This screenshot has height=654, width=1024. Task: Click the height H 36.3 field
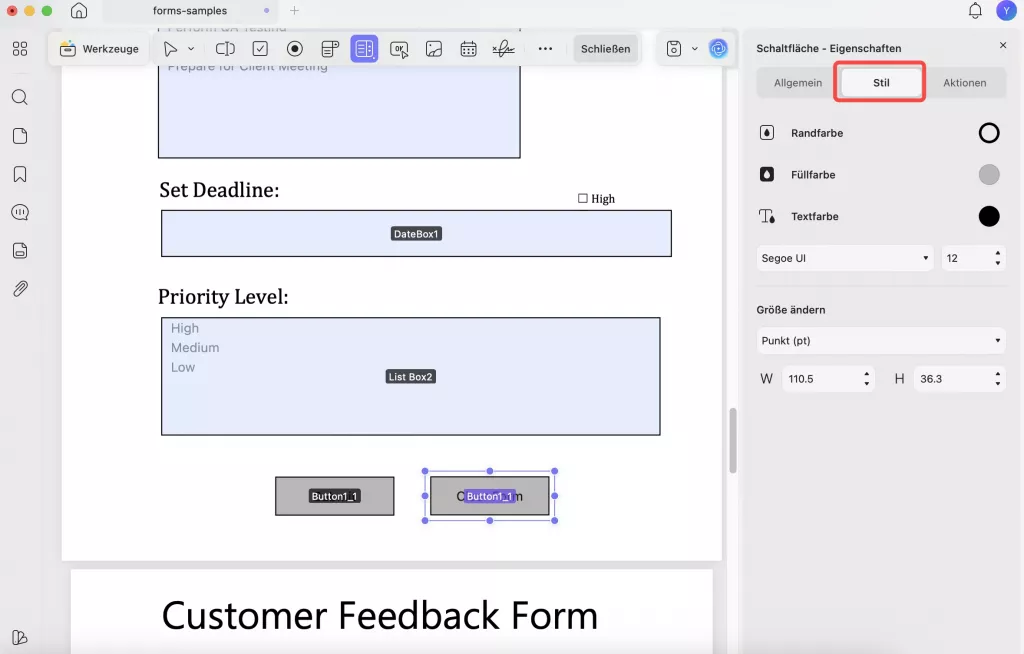coord(952,379)
